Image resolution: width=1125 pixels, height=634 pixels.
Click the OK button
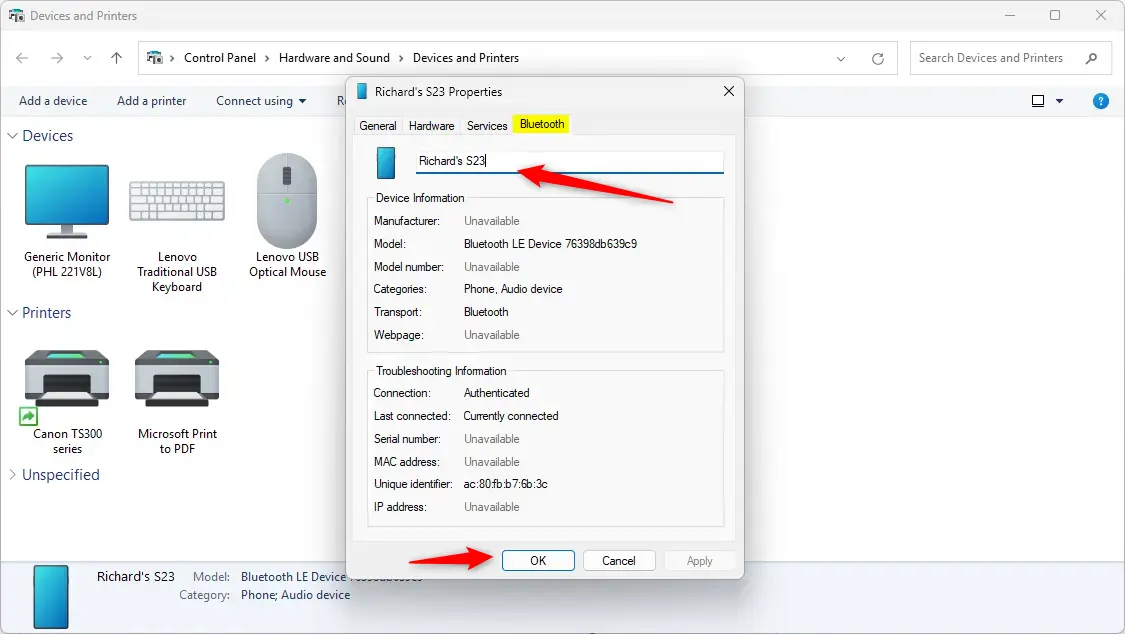[x=538, y=561]
